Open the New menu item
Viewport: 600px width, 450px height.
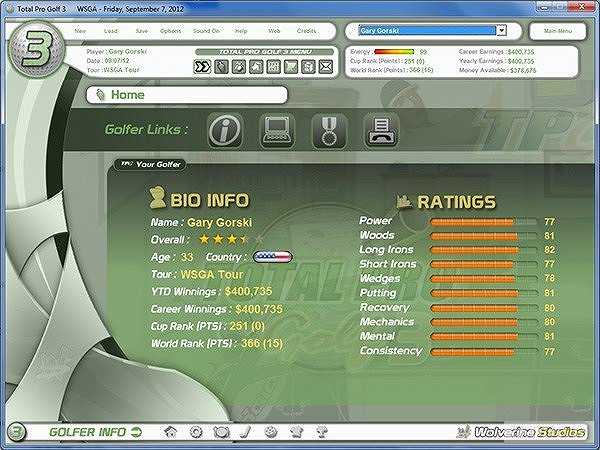(80, 31)
